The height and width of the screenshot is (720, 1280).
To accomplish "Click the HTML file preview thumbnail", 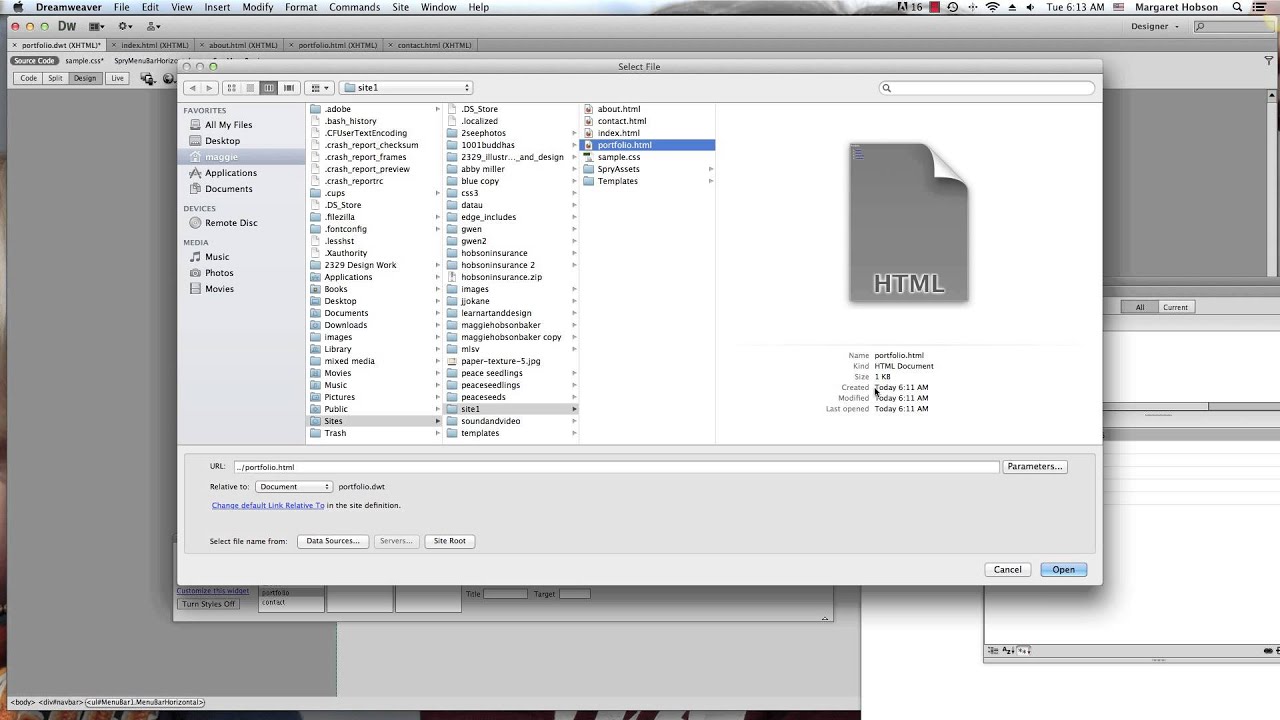I will click(x=909, y=222).
